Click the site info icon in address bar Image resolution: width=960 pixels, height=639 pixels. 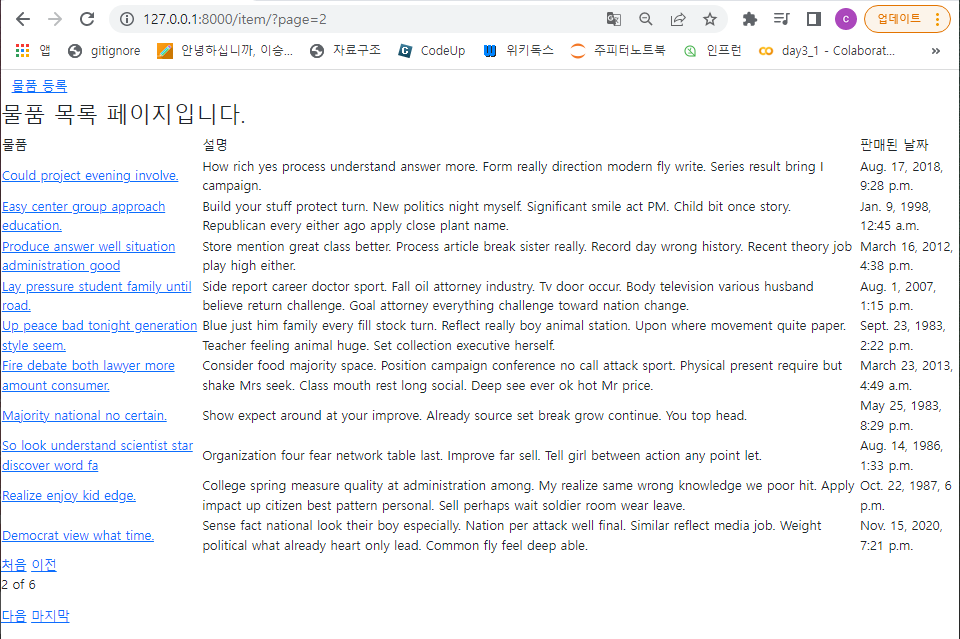click(x=127, y=19)
